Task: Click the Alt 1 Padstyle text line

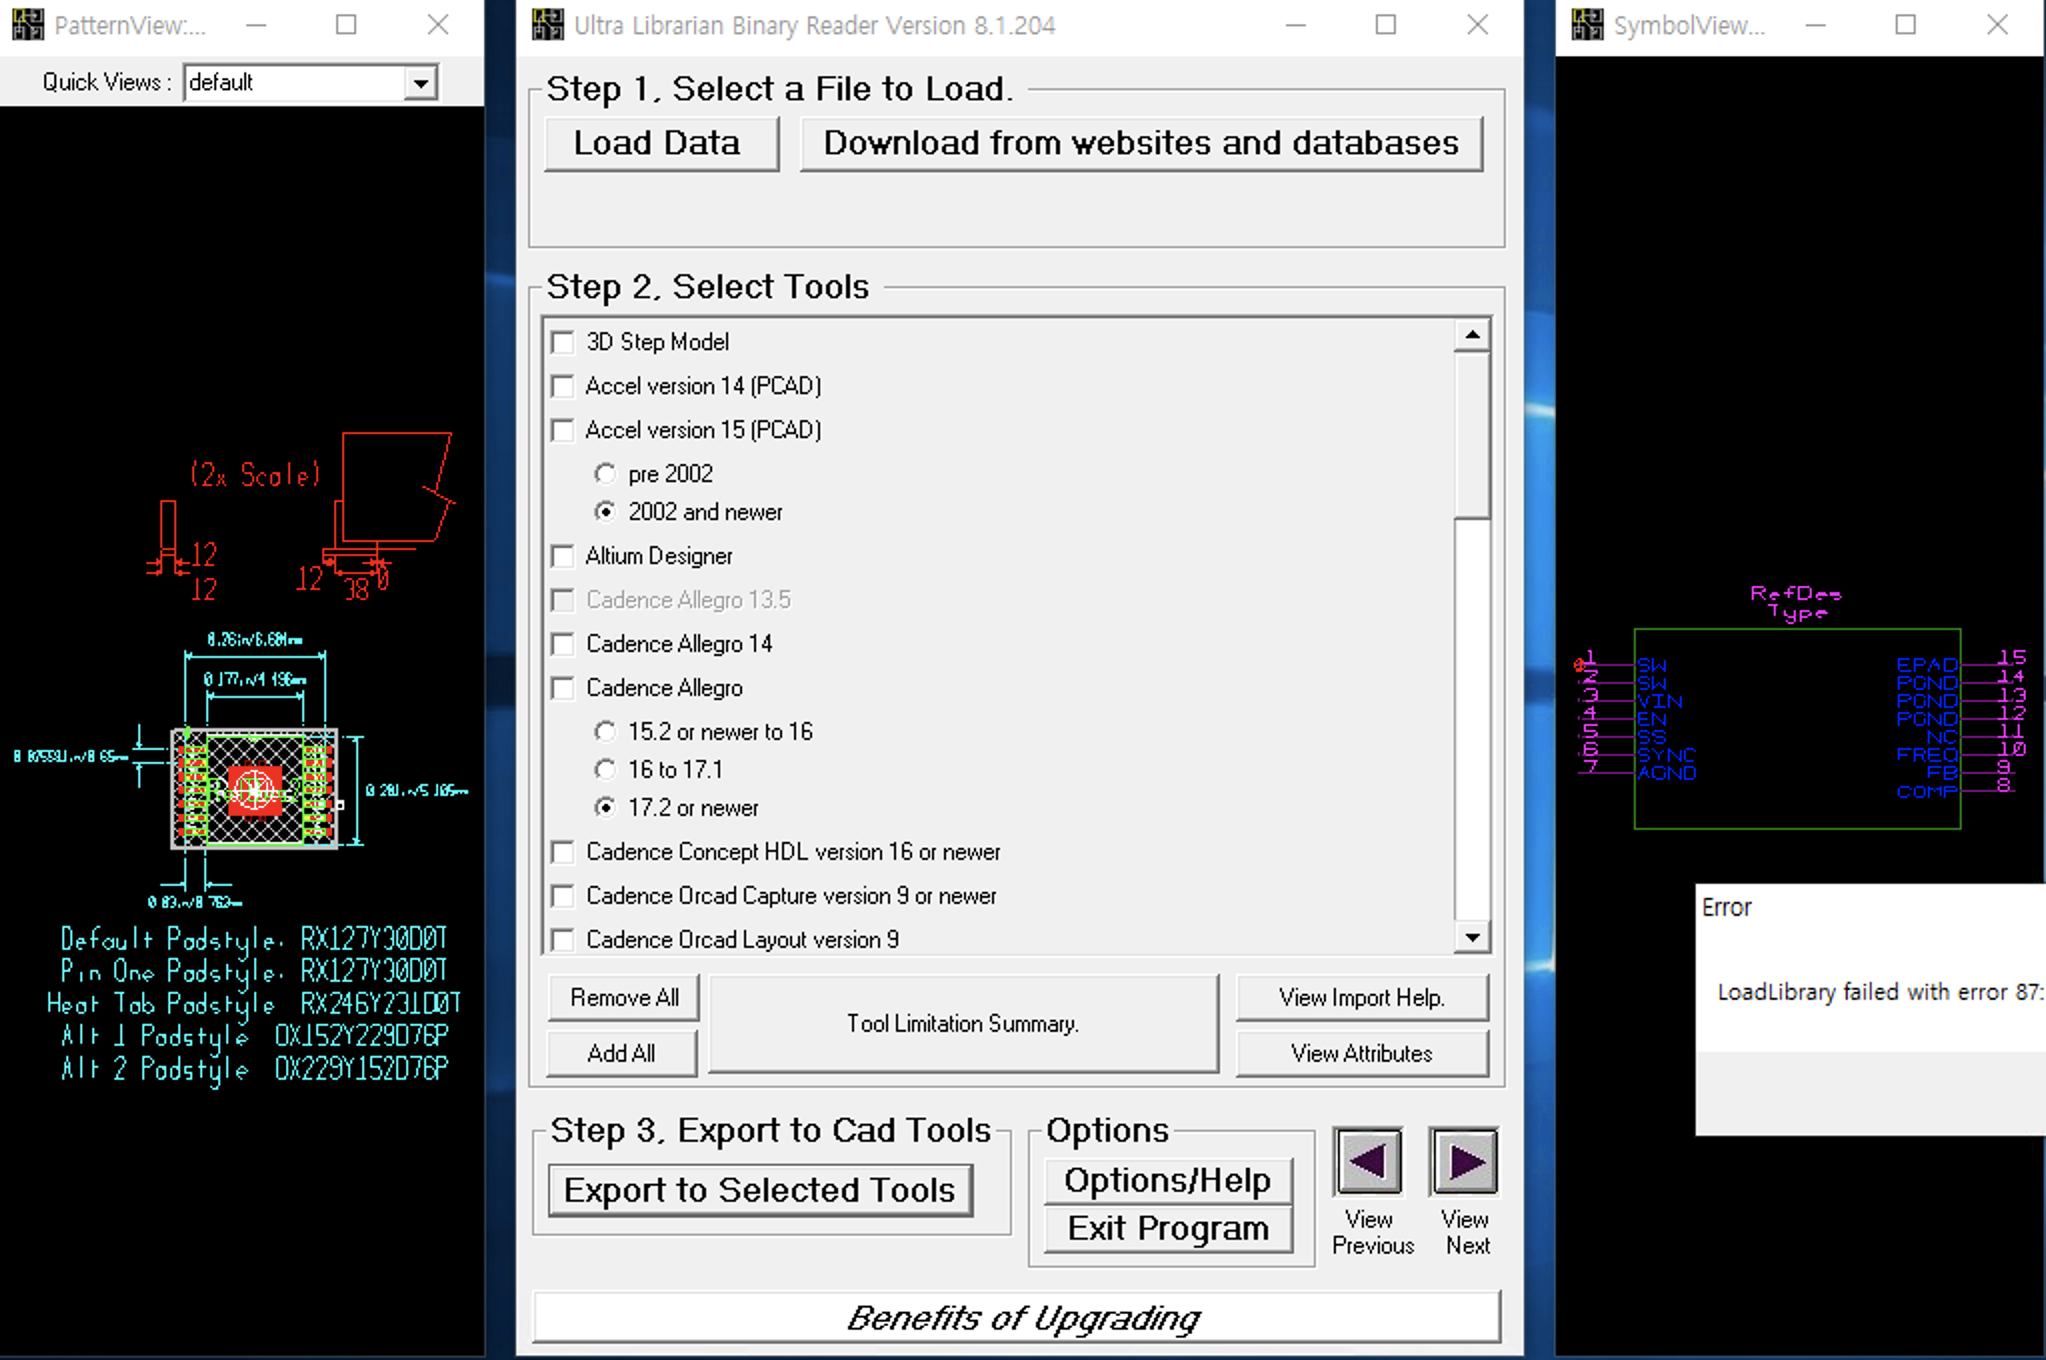Action: click(x=255, y=1036)
